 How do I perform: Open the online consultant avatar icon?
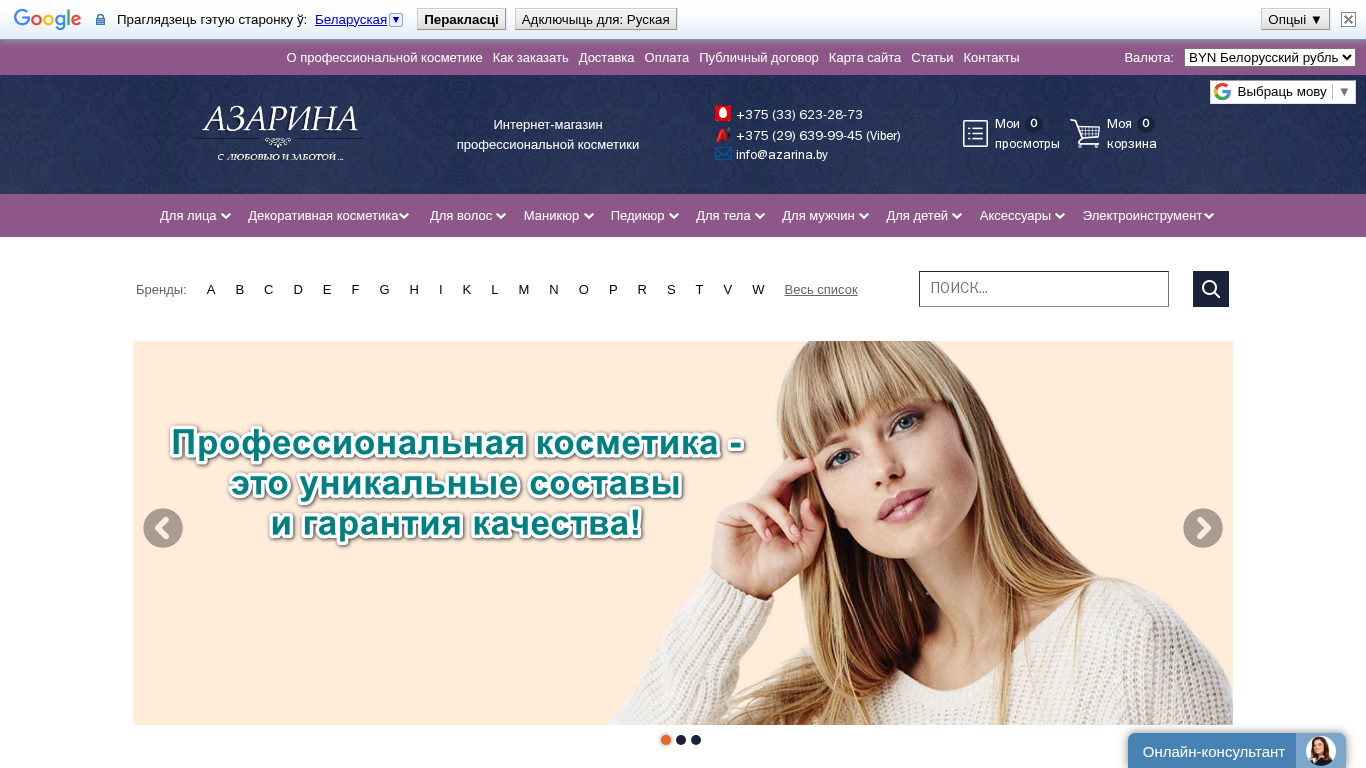pyautogui.click(x=1320, y=751)
